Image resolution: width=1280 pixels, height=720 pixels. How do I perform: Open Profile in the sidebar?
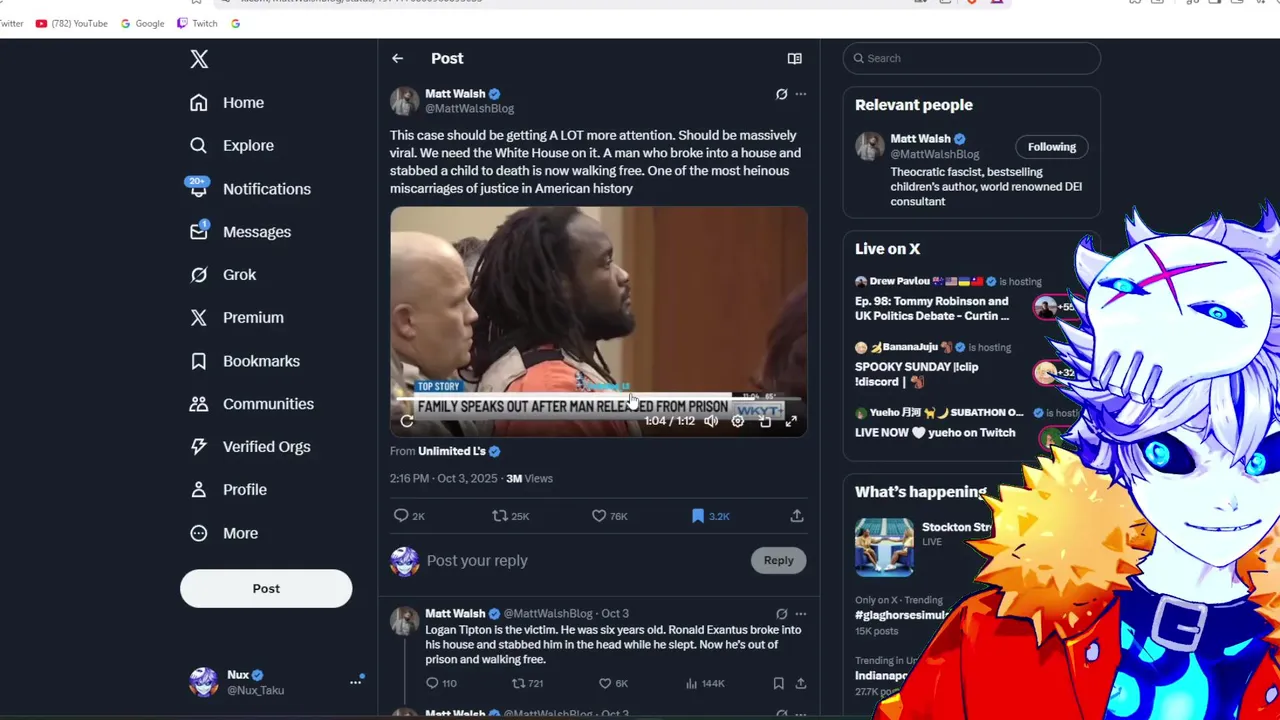point(228,490)
